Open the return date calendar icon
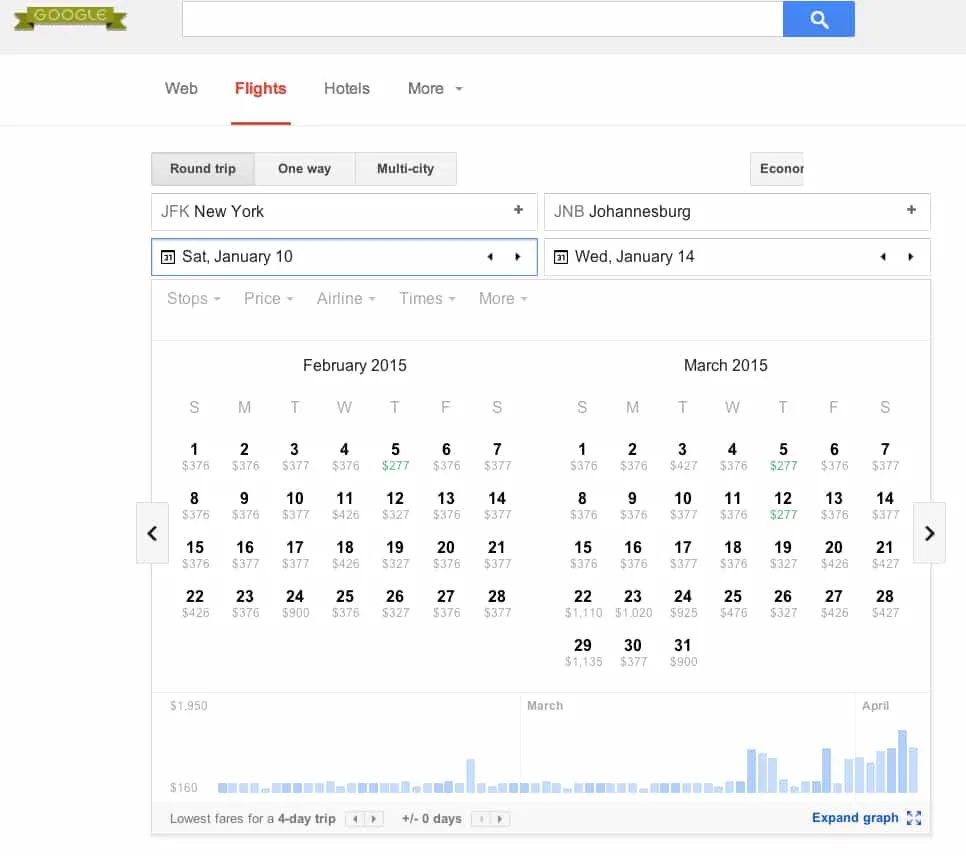Viewport: 966px width, 856px height. click(x=562, y=257)
